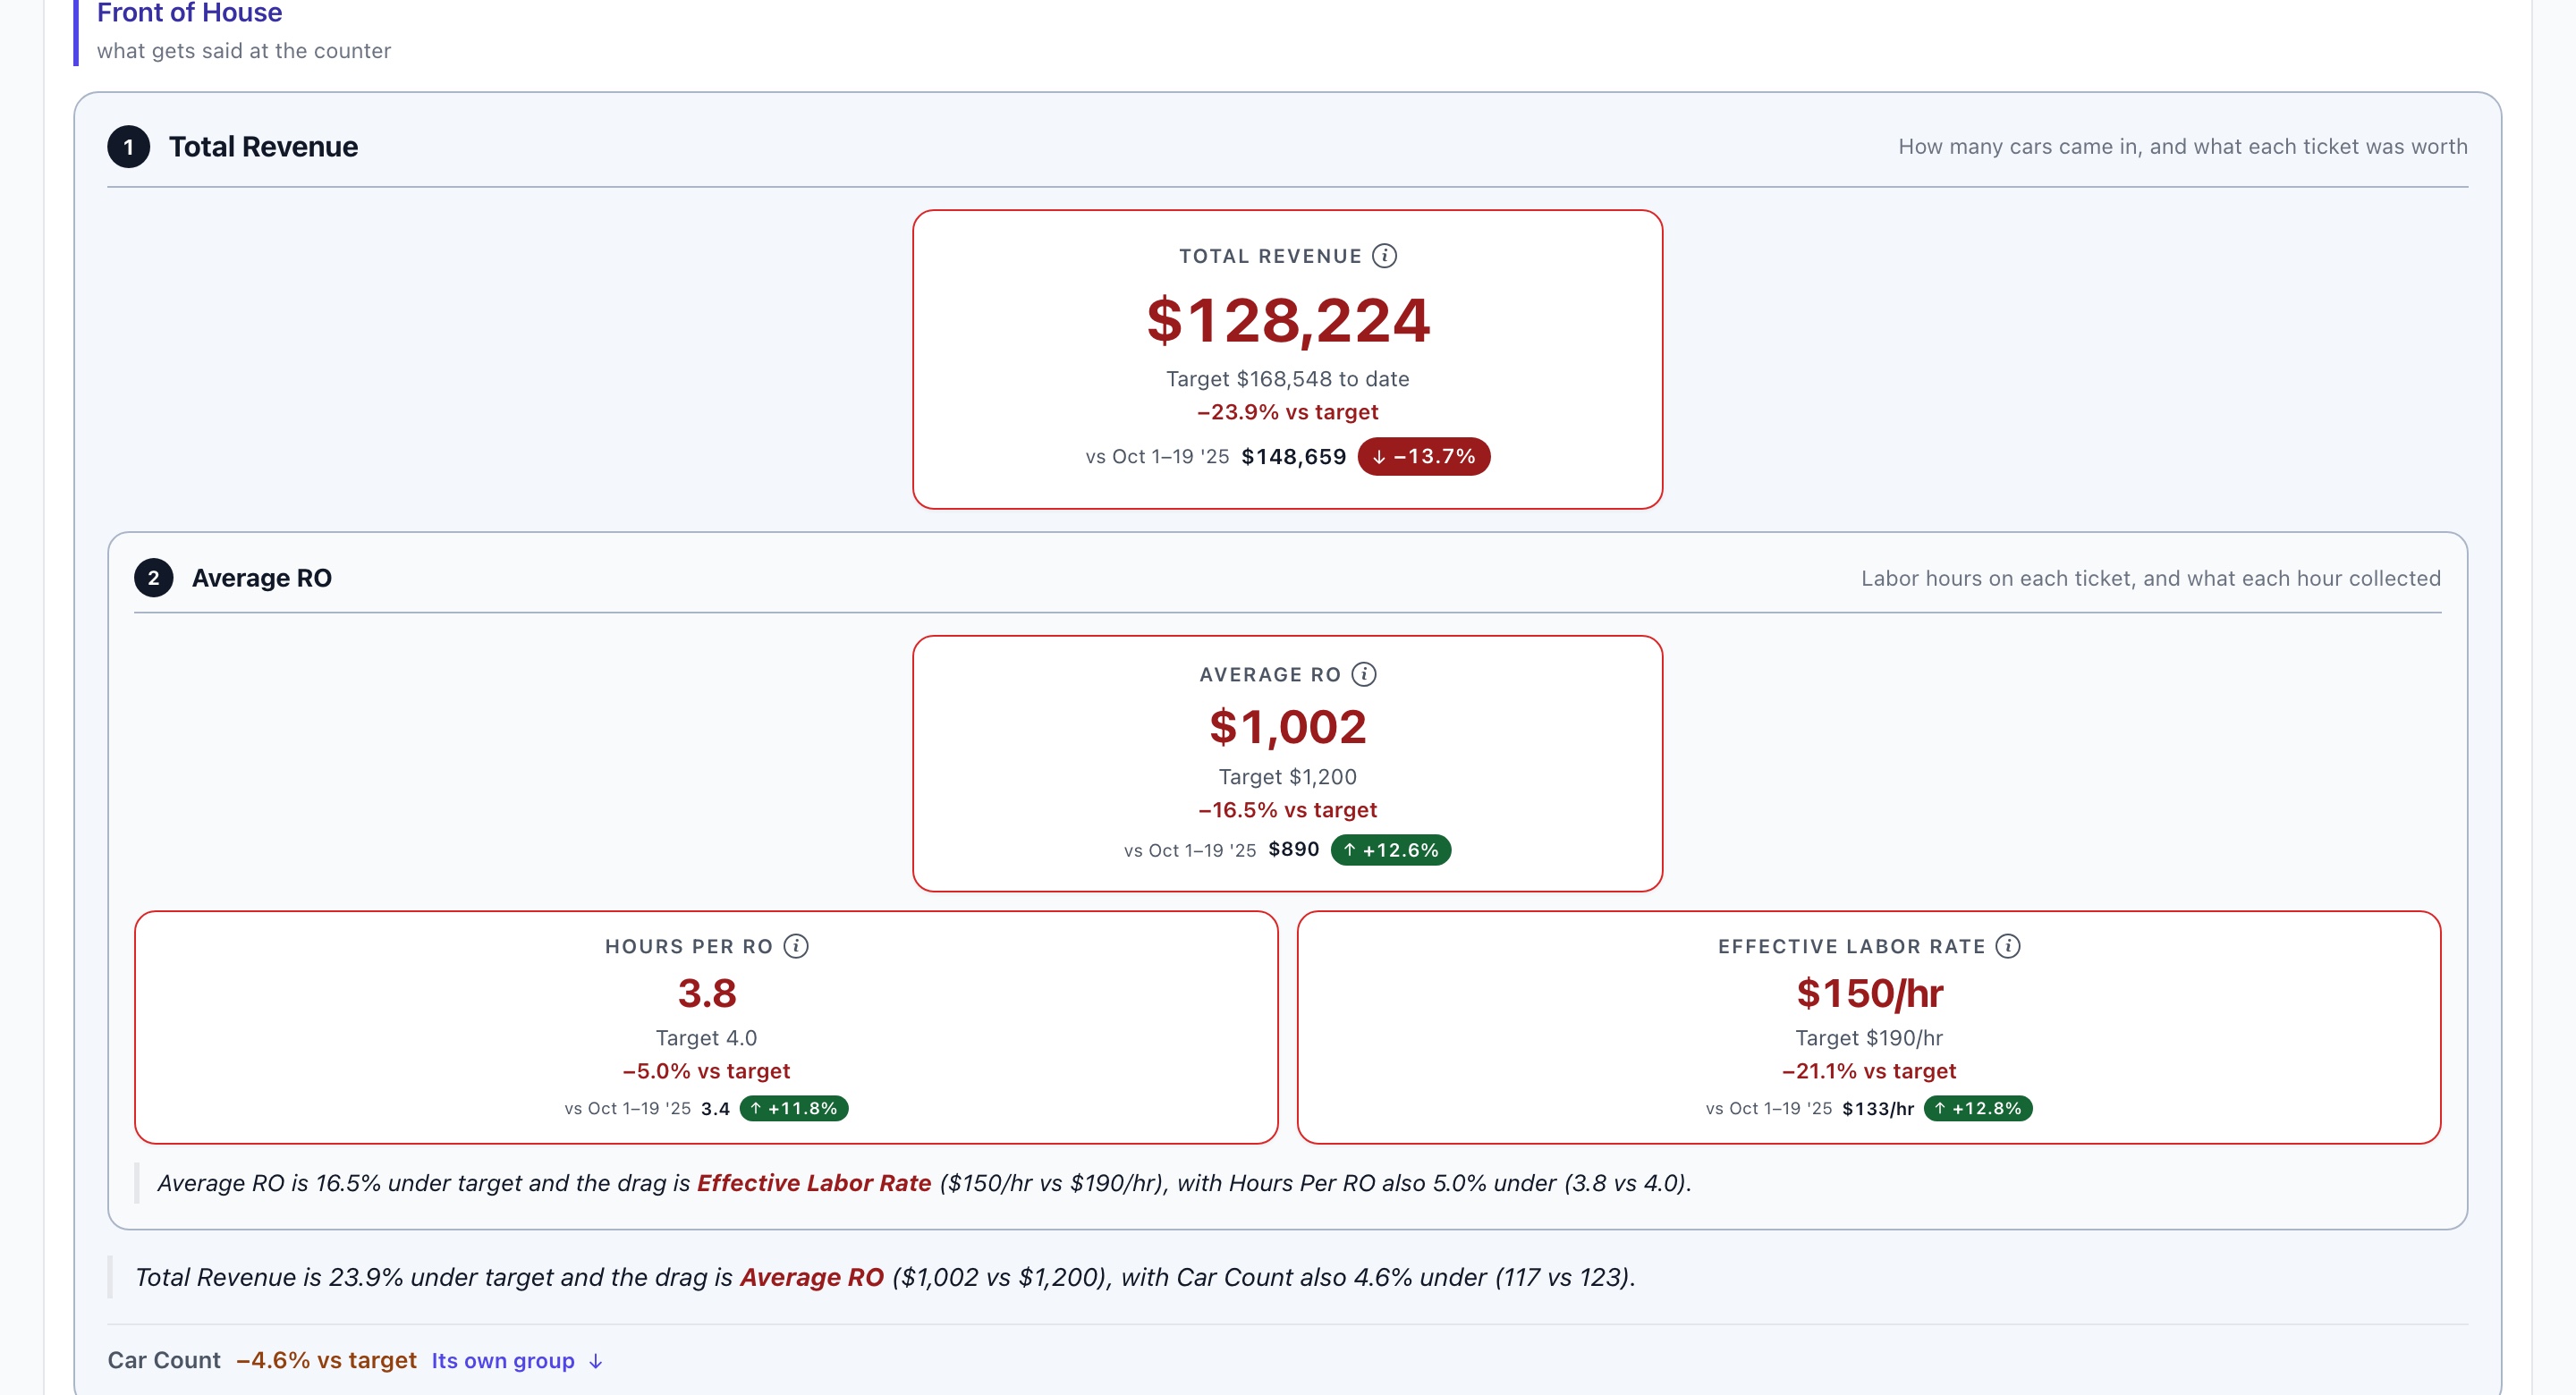Click the +12.8% labor rate badge
The width and height of the screenshot is (2576, 1395).
tap(1978, 1108)
